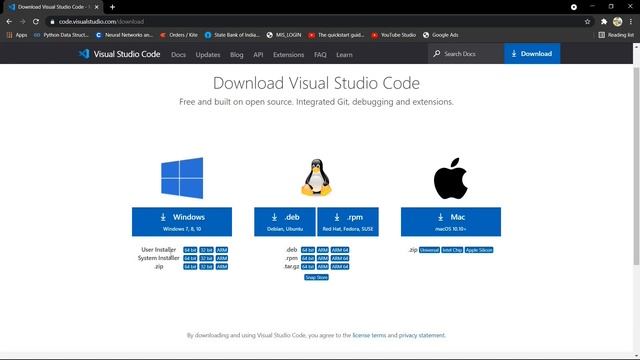
Task: Download Linux .deb 64 bit
Action: [x=308, y=250]
